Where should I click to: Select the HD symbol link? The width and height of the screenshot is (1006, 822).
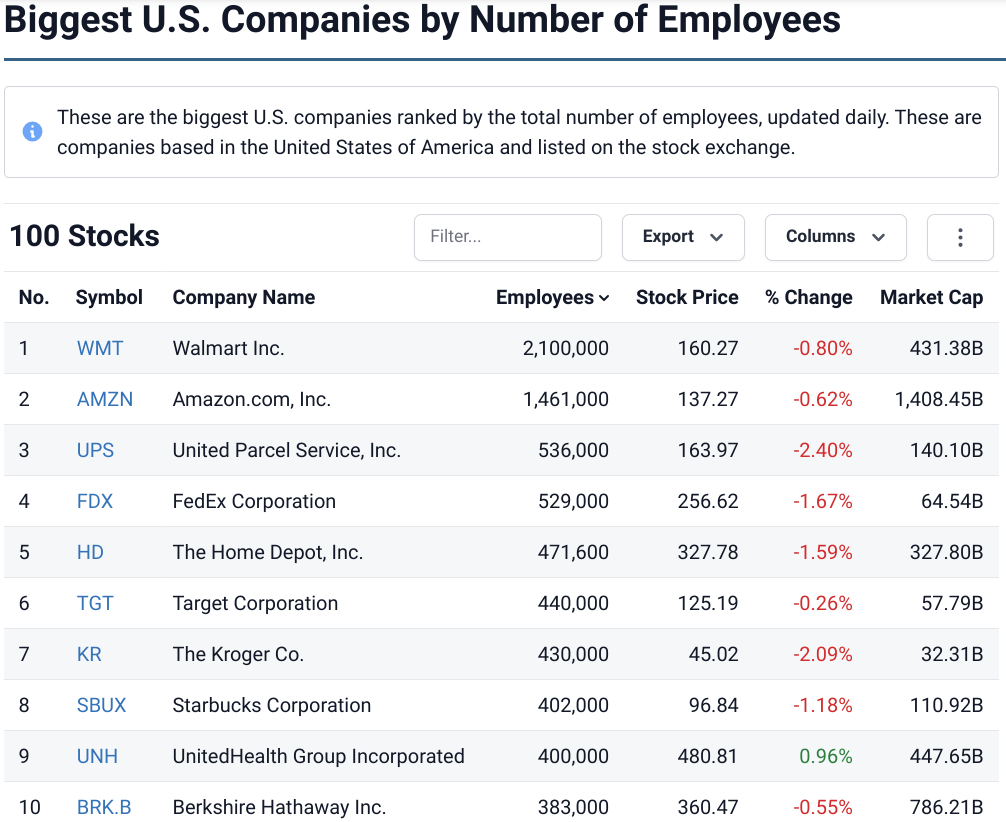tap(90, 552)
